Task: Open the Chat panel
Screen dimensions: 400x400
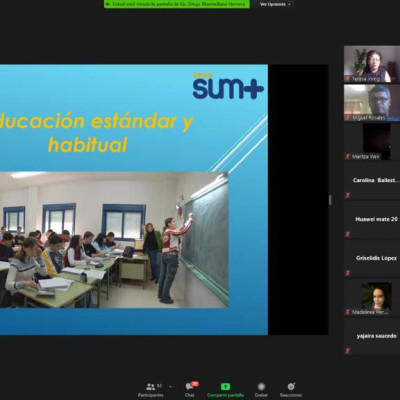Action: click(190, 390)
